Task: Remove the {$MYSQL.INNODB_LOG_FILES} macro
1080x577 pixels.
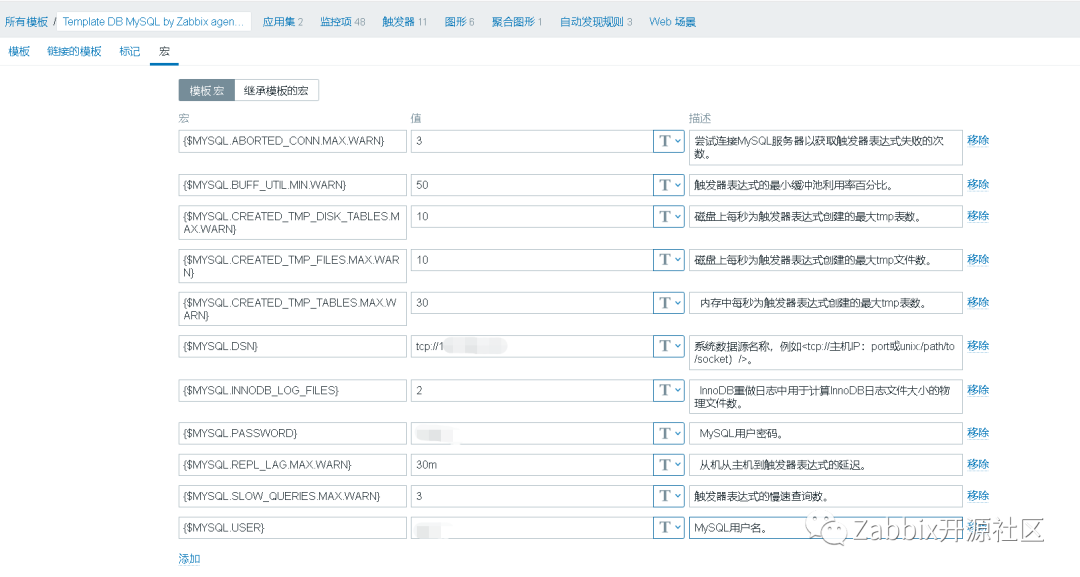Action: 977,390
